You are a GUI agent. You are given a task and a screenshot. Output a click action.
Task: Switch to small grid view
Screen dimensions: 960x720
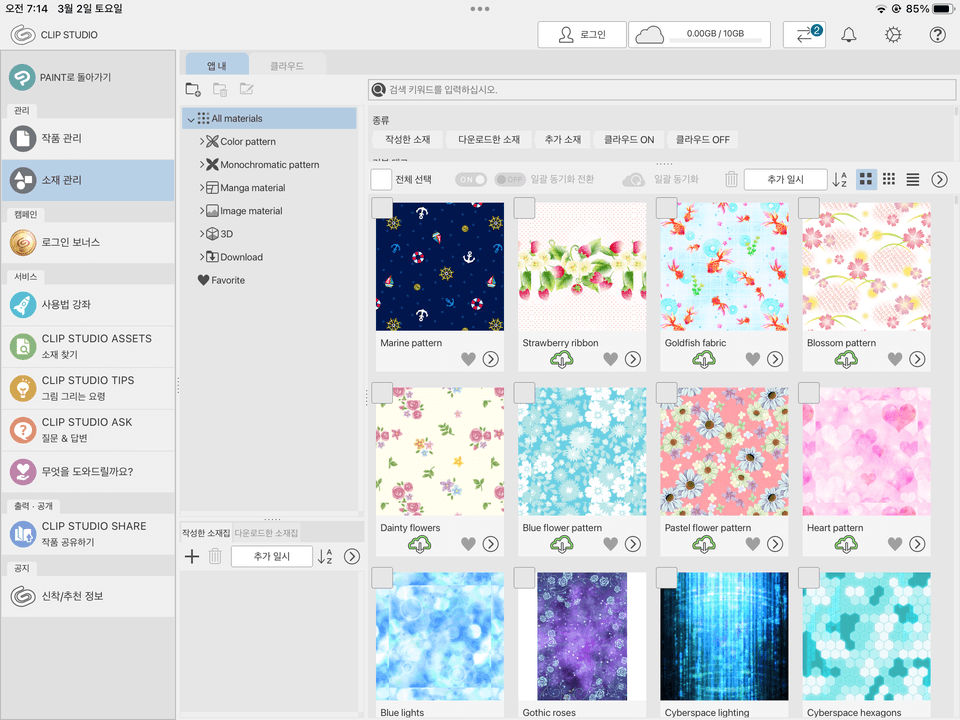pos(889,180)
